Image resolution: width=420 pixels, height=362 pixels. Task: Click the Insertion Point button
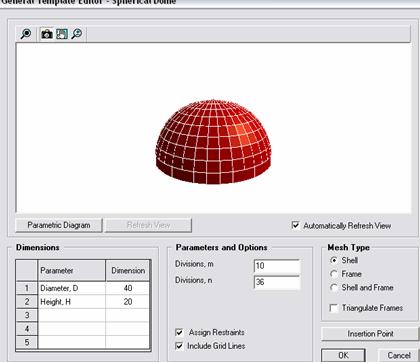click(370, 334)
